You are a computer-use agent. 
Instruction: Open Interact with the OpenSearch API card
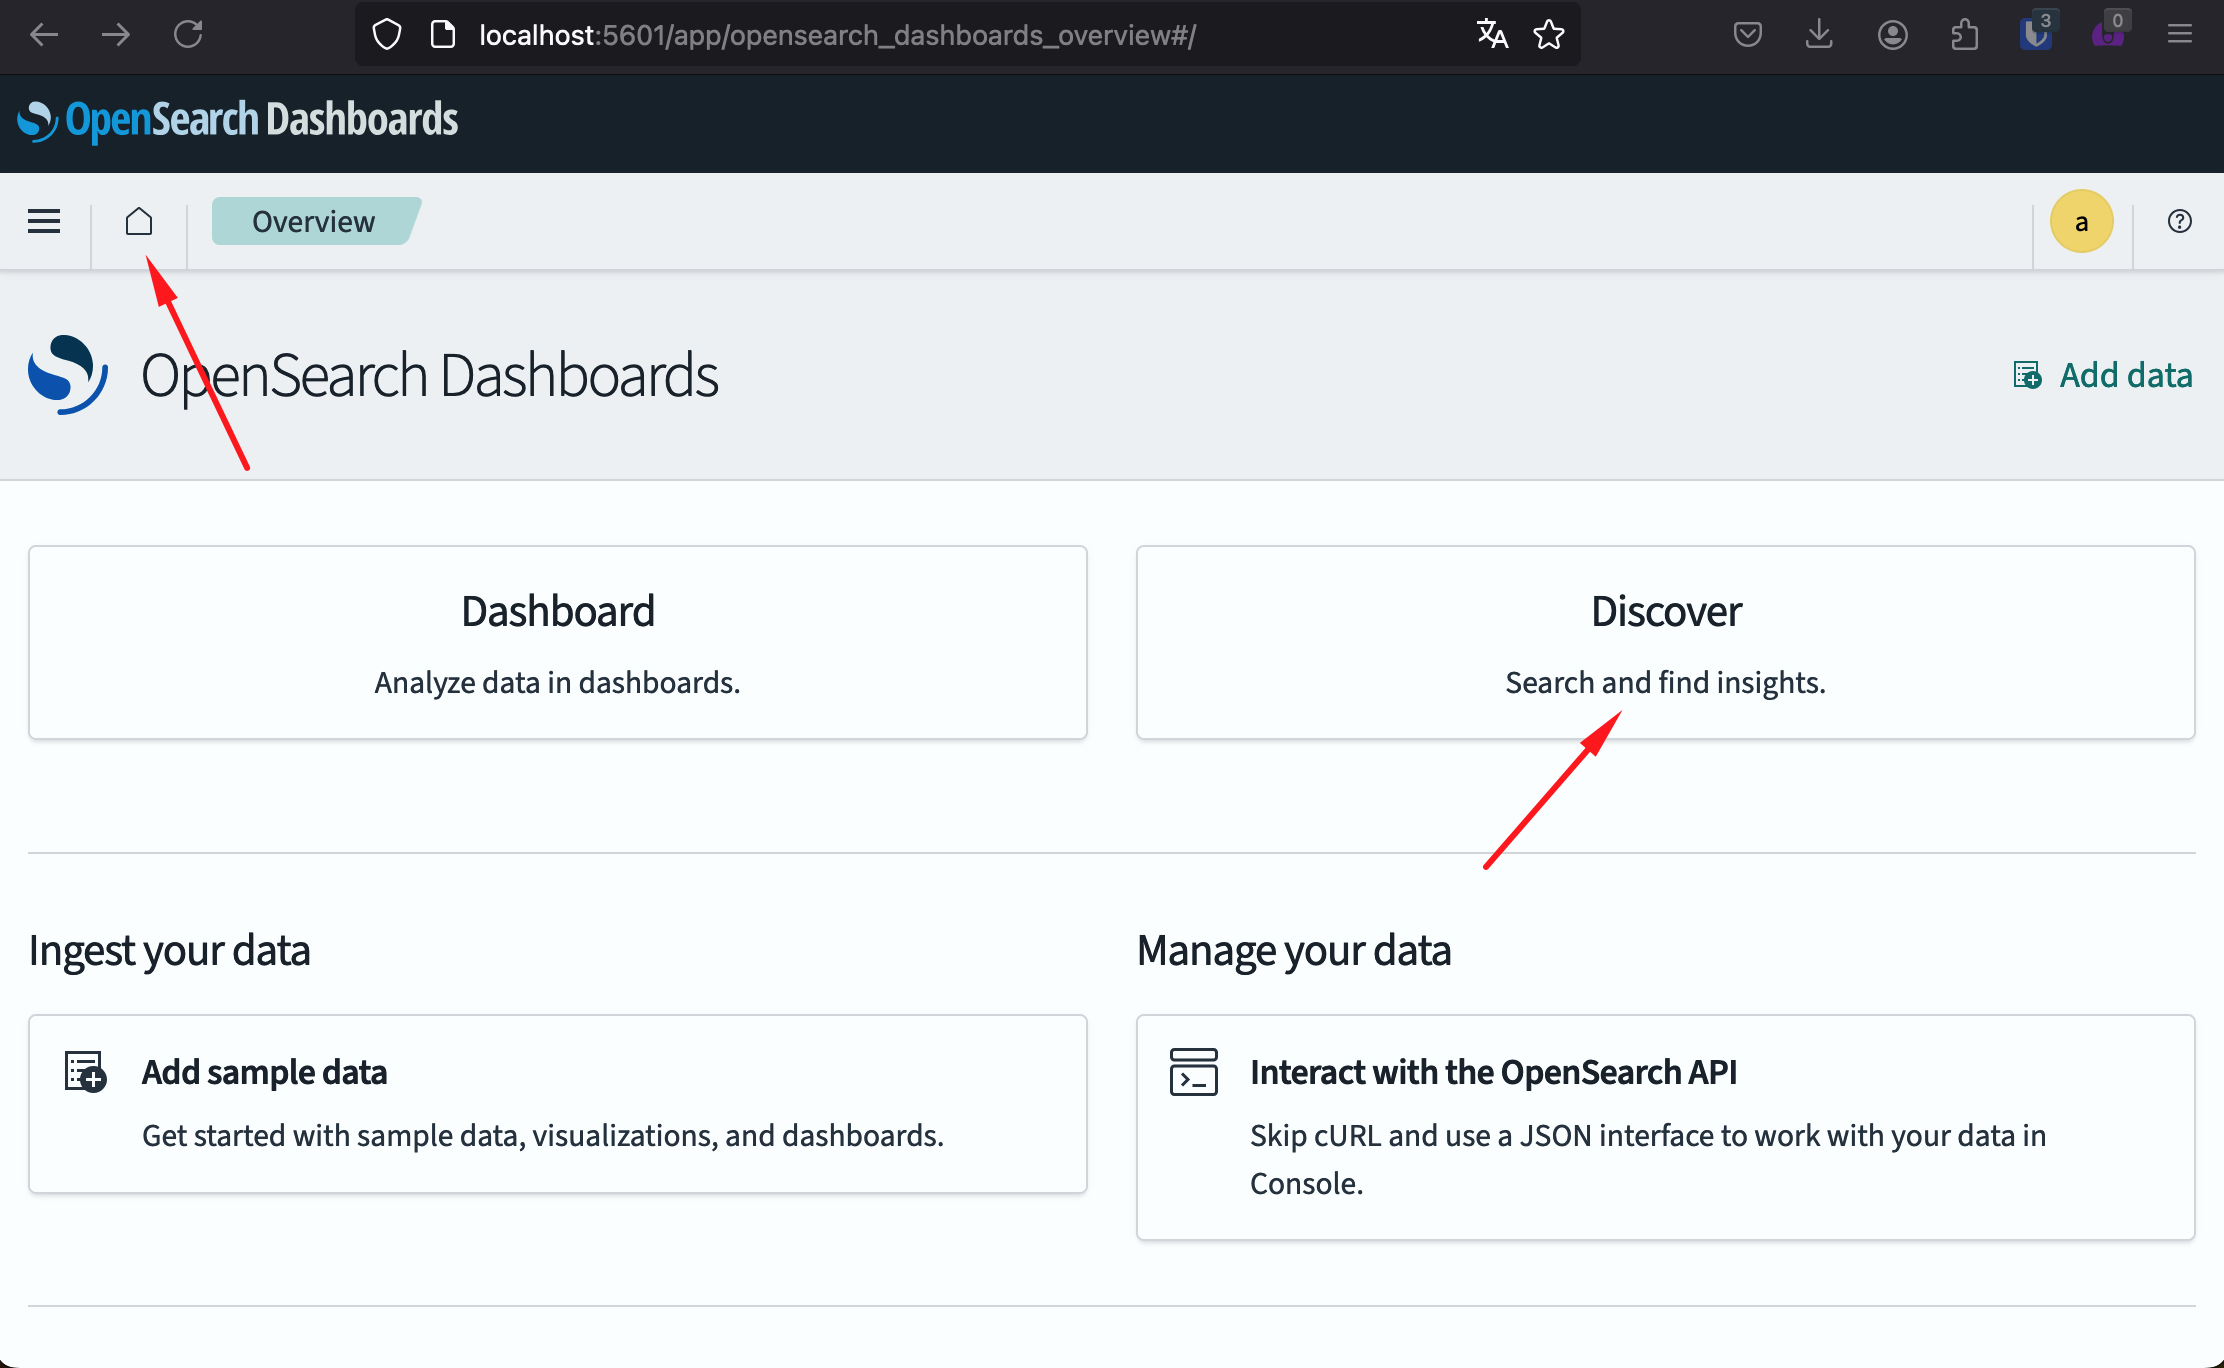point(1666,1128)
